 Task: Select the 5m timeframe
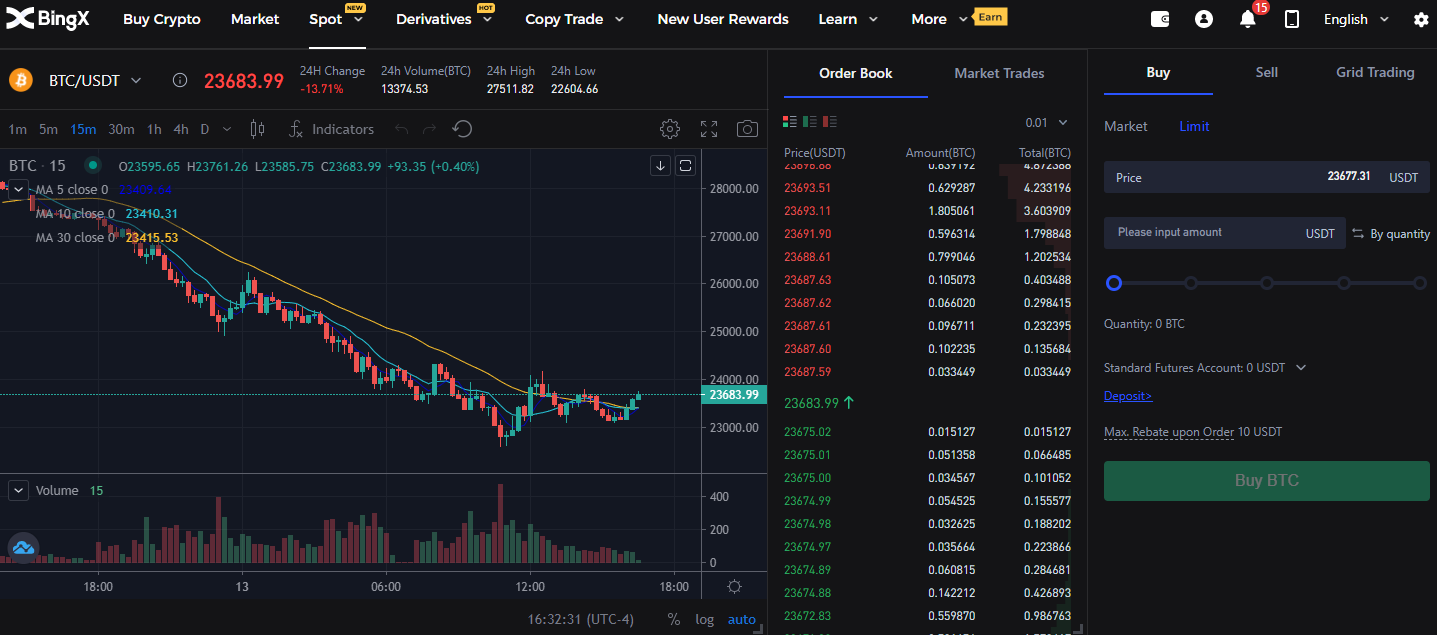(x=49, y=129)
